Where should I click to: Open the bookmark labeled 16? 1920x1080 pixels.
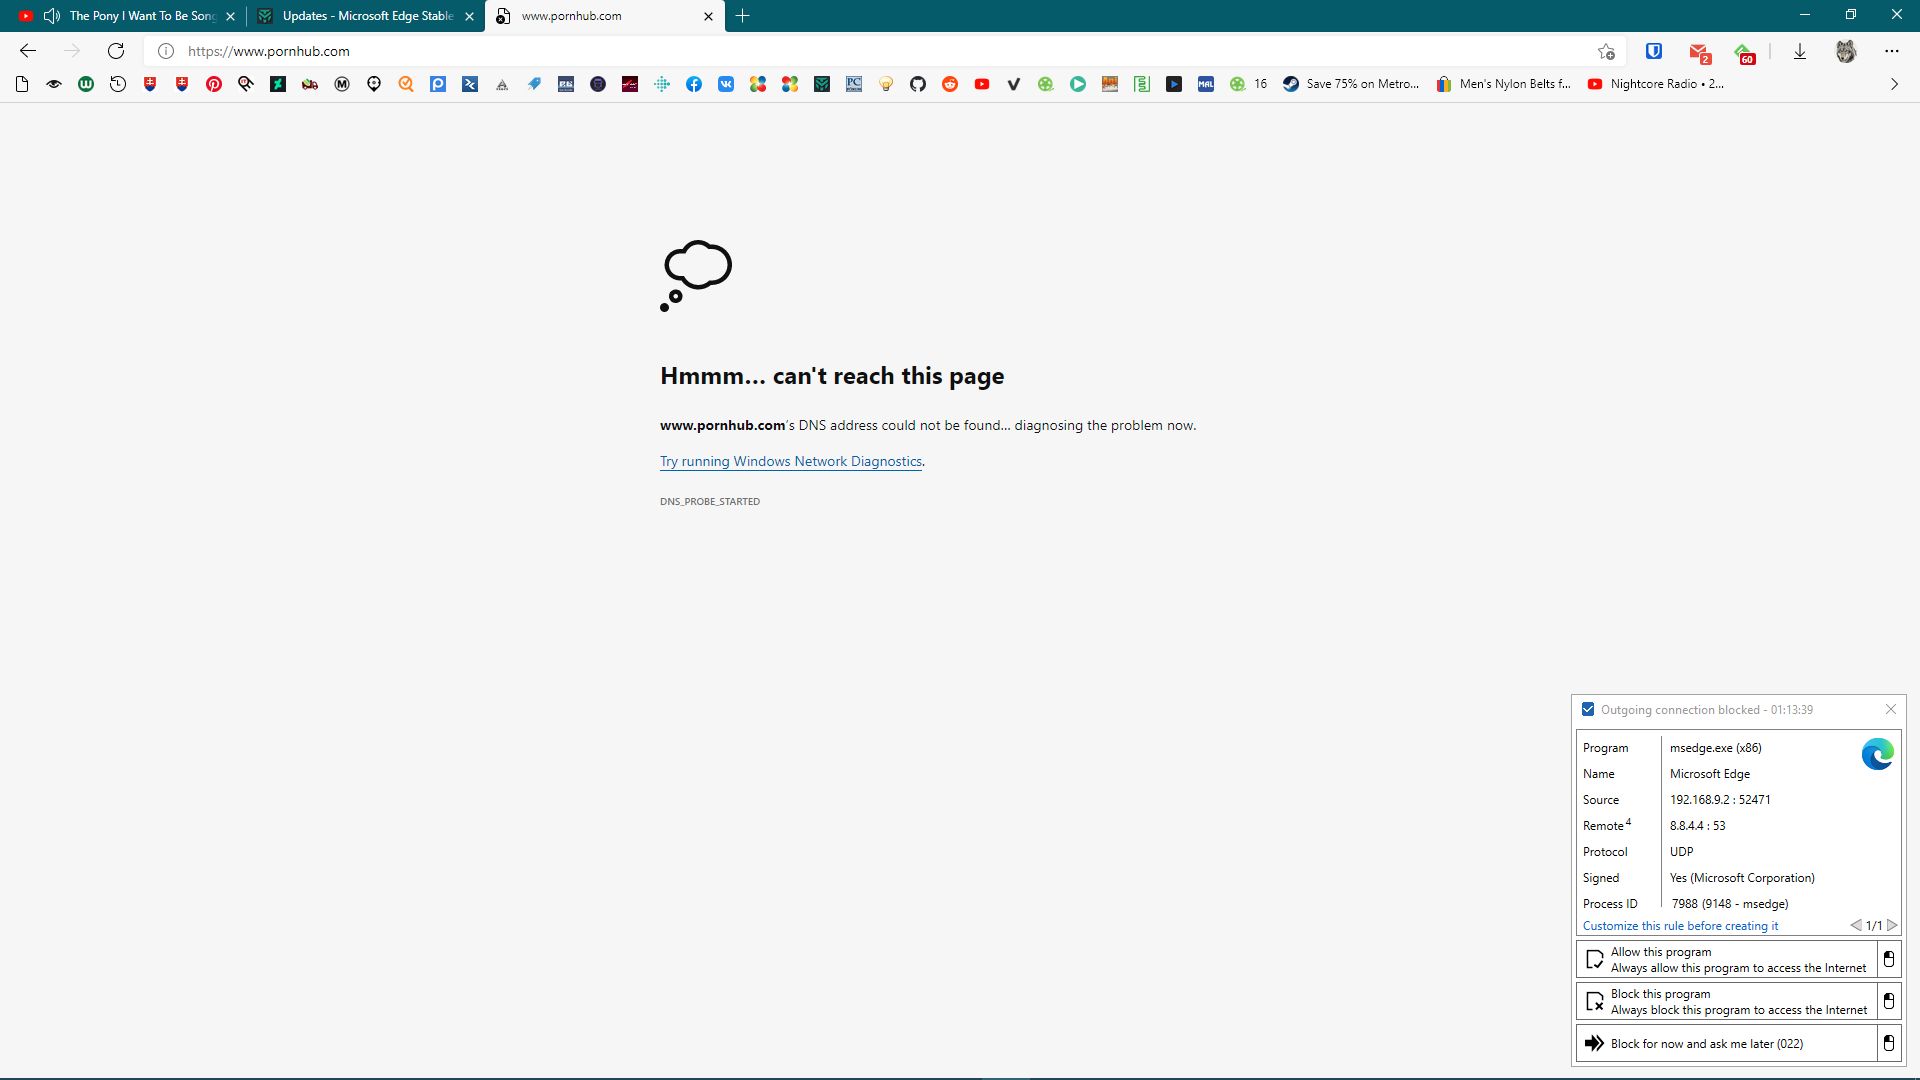[1249, 84]
